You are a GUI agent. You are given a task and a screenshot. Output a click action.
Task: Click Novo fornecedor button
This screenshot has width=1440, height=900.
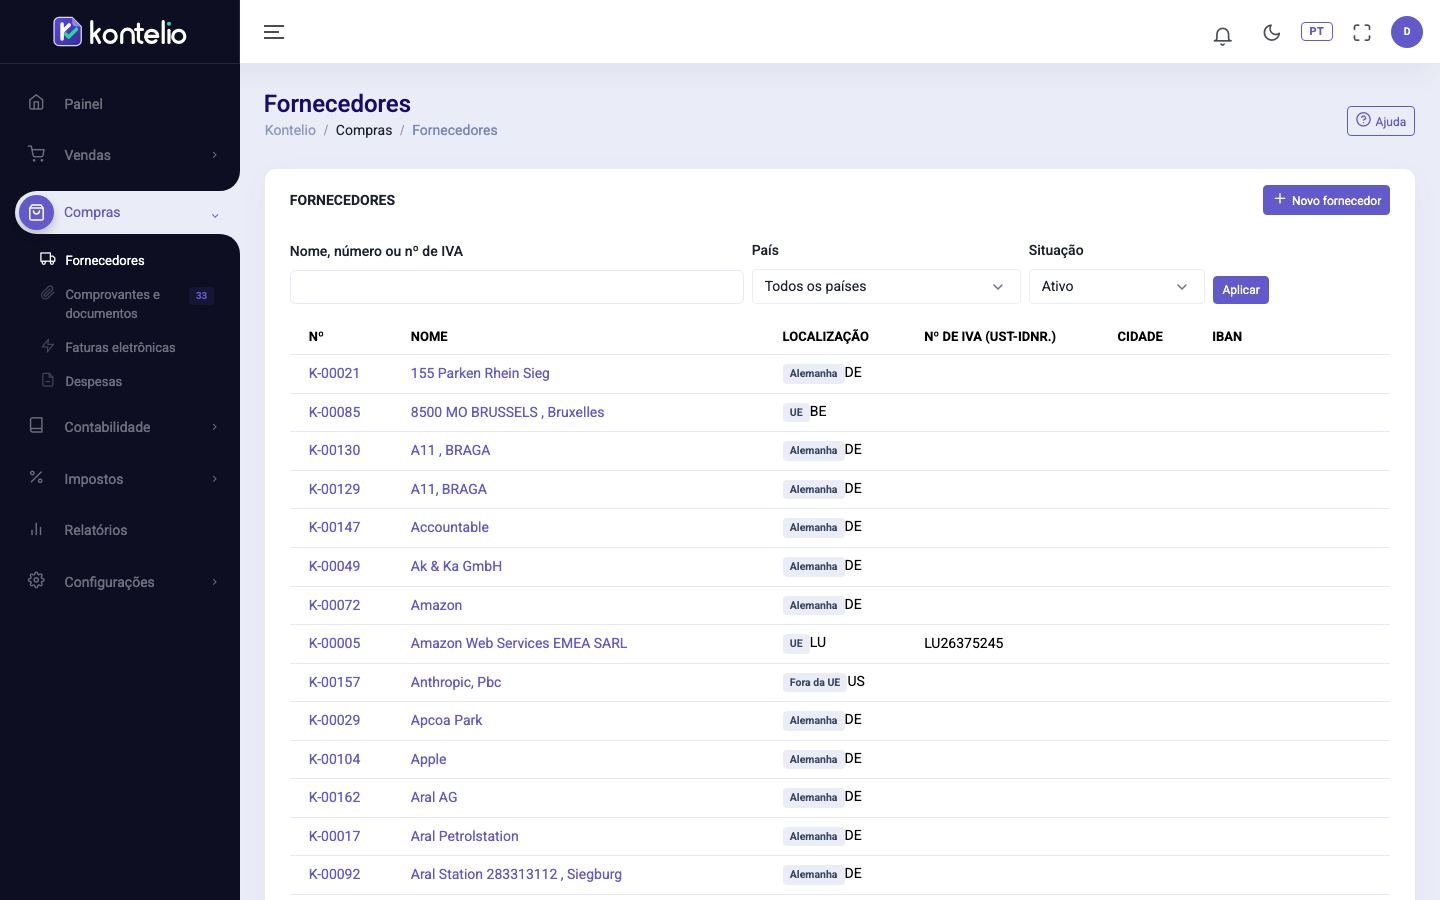1325,200
